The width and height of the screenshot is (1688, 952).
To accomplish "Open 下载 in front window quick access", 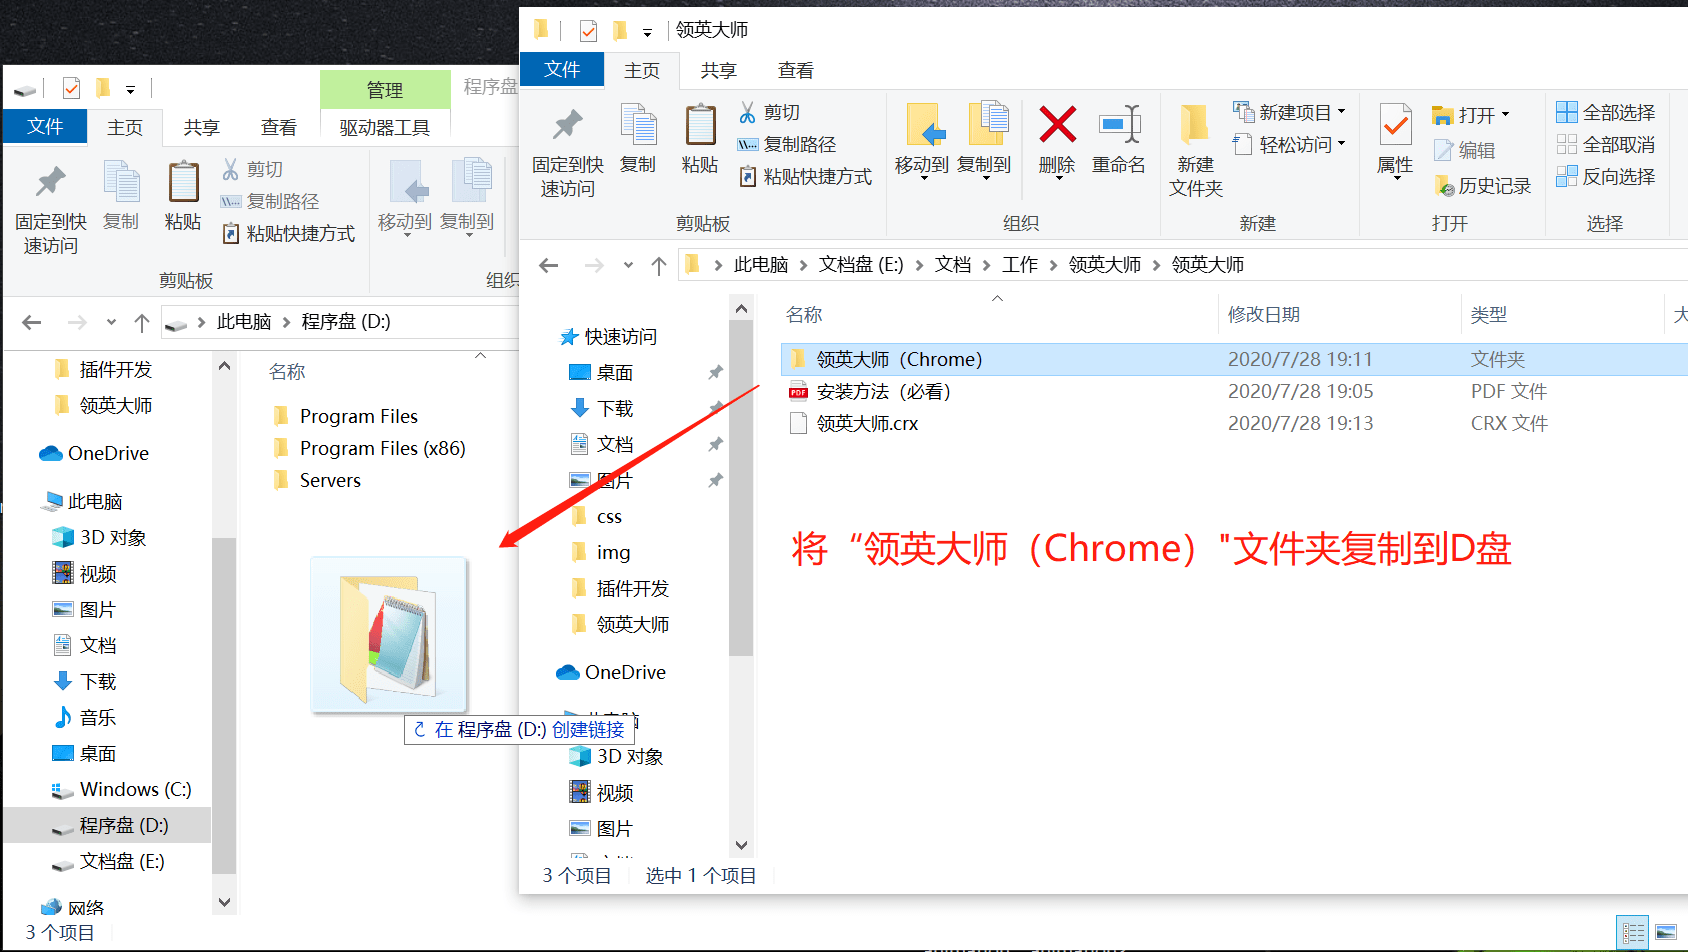I will (x=602, y=408).
